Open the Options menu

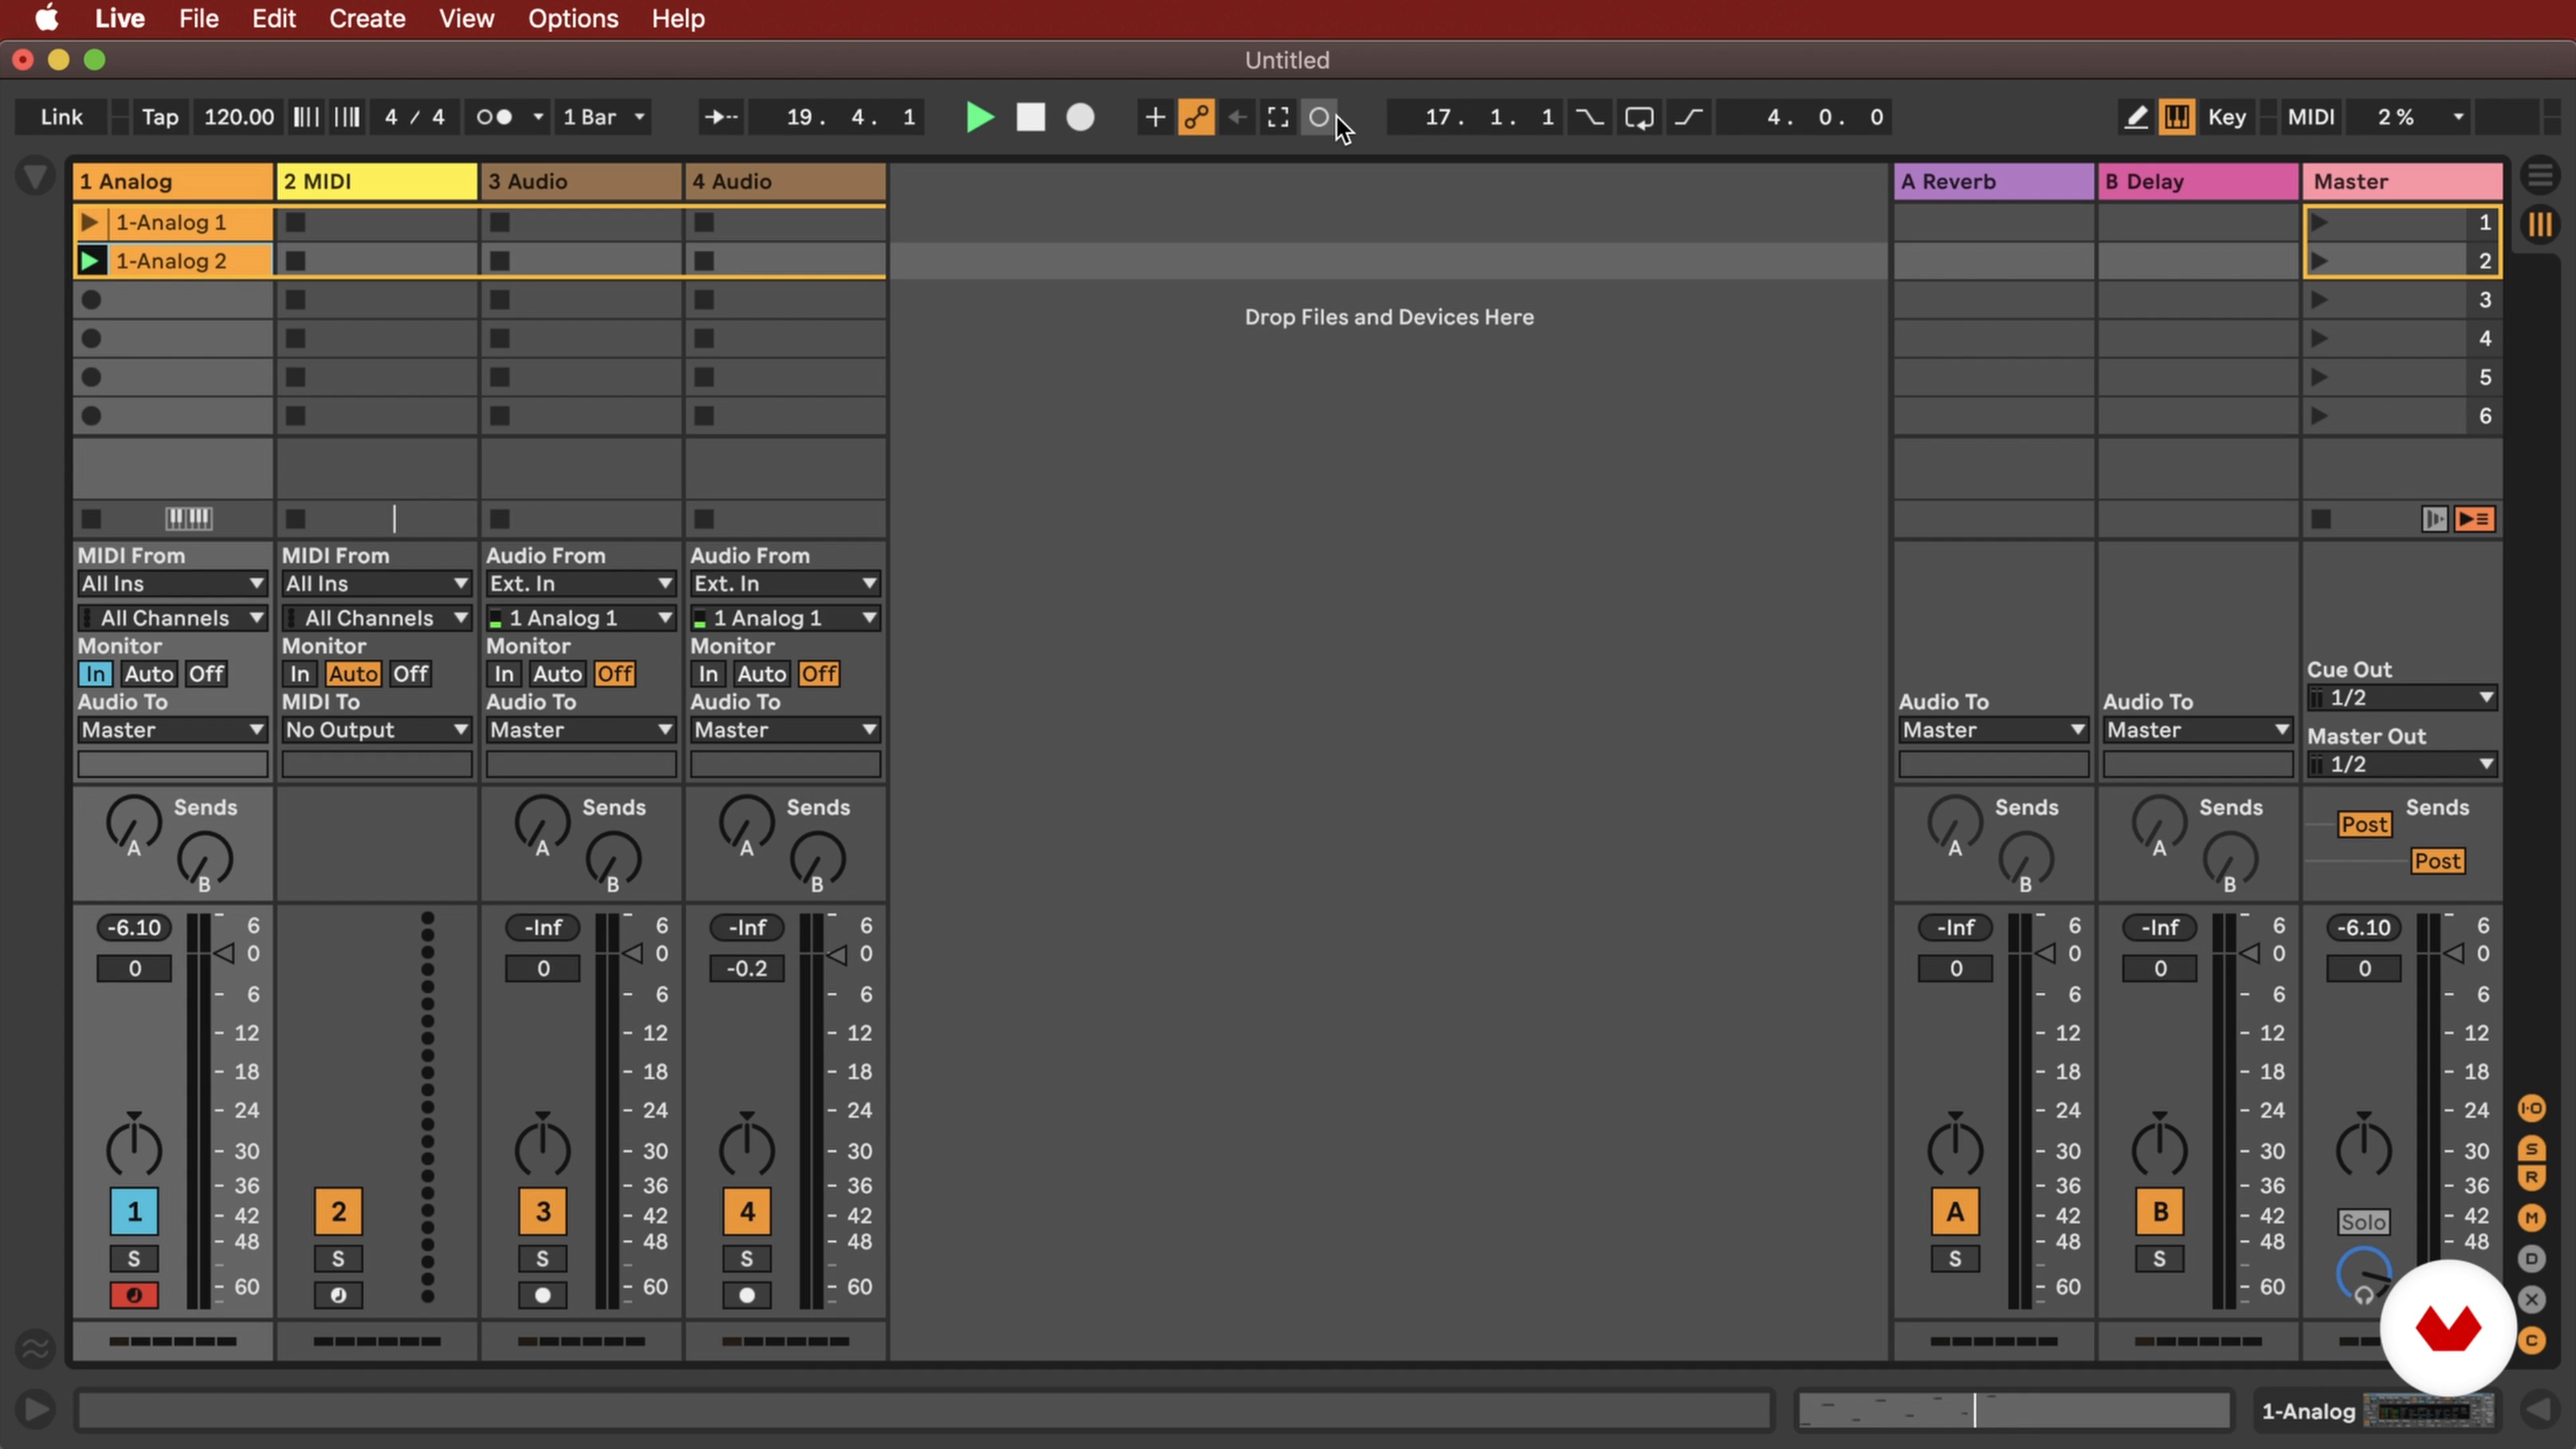[573, 18]
